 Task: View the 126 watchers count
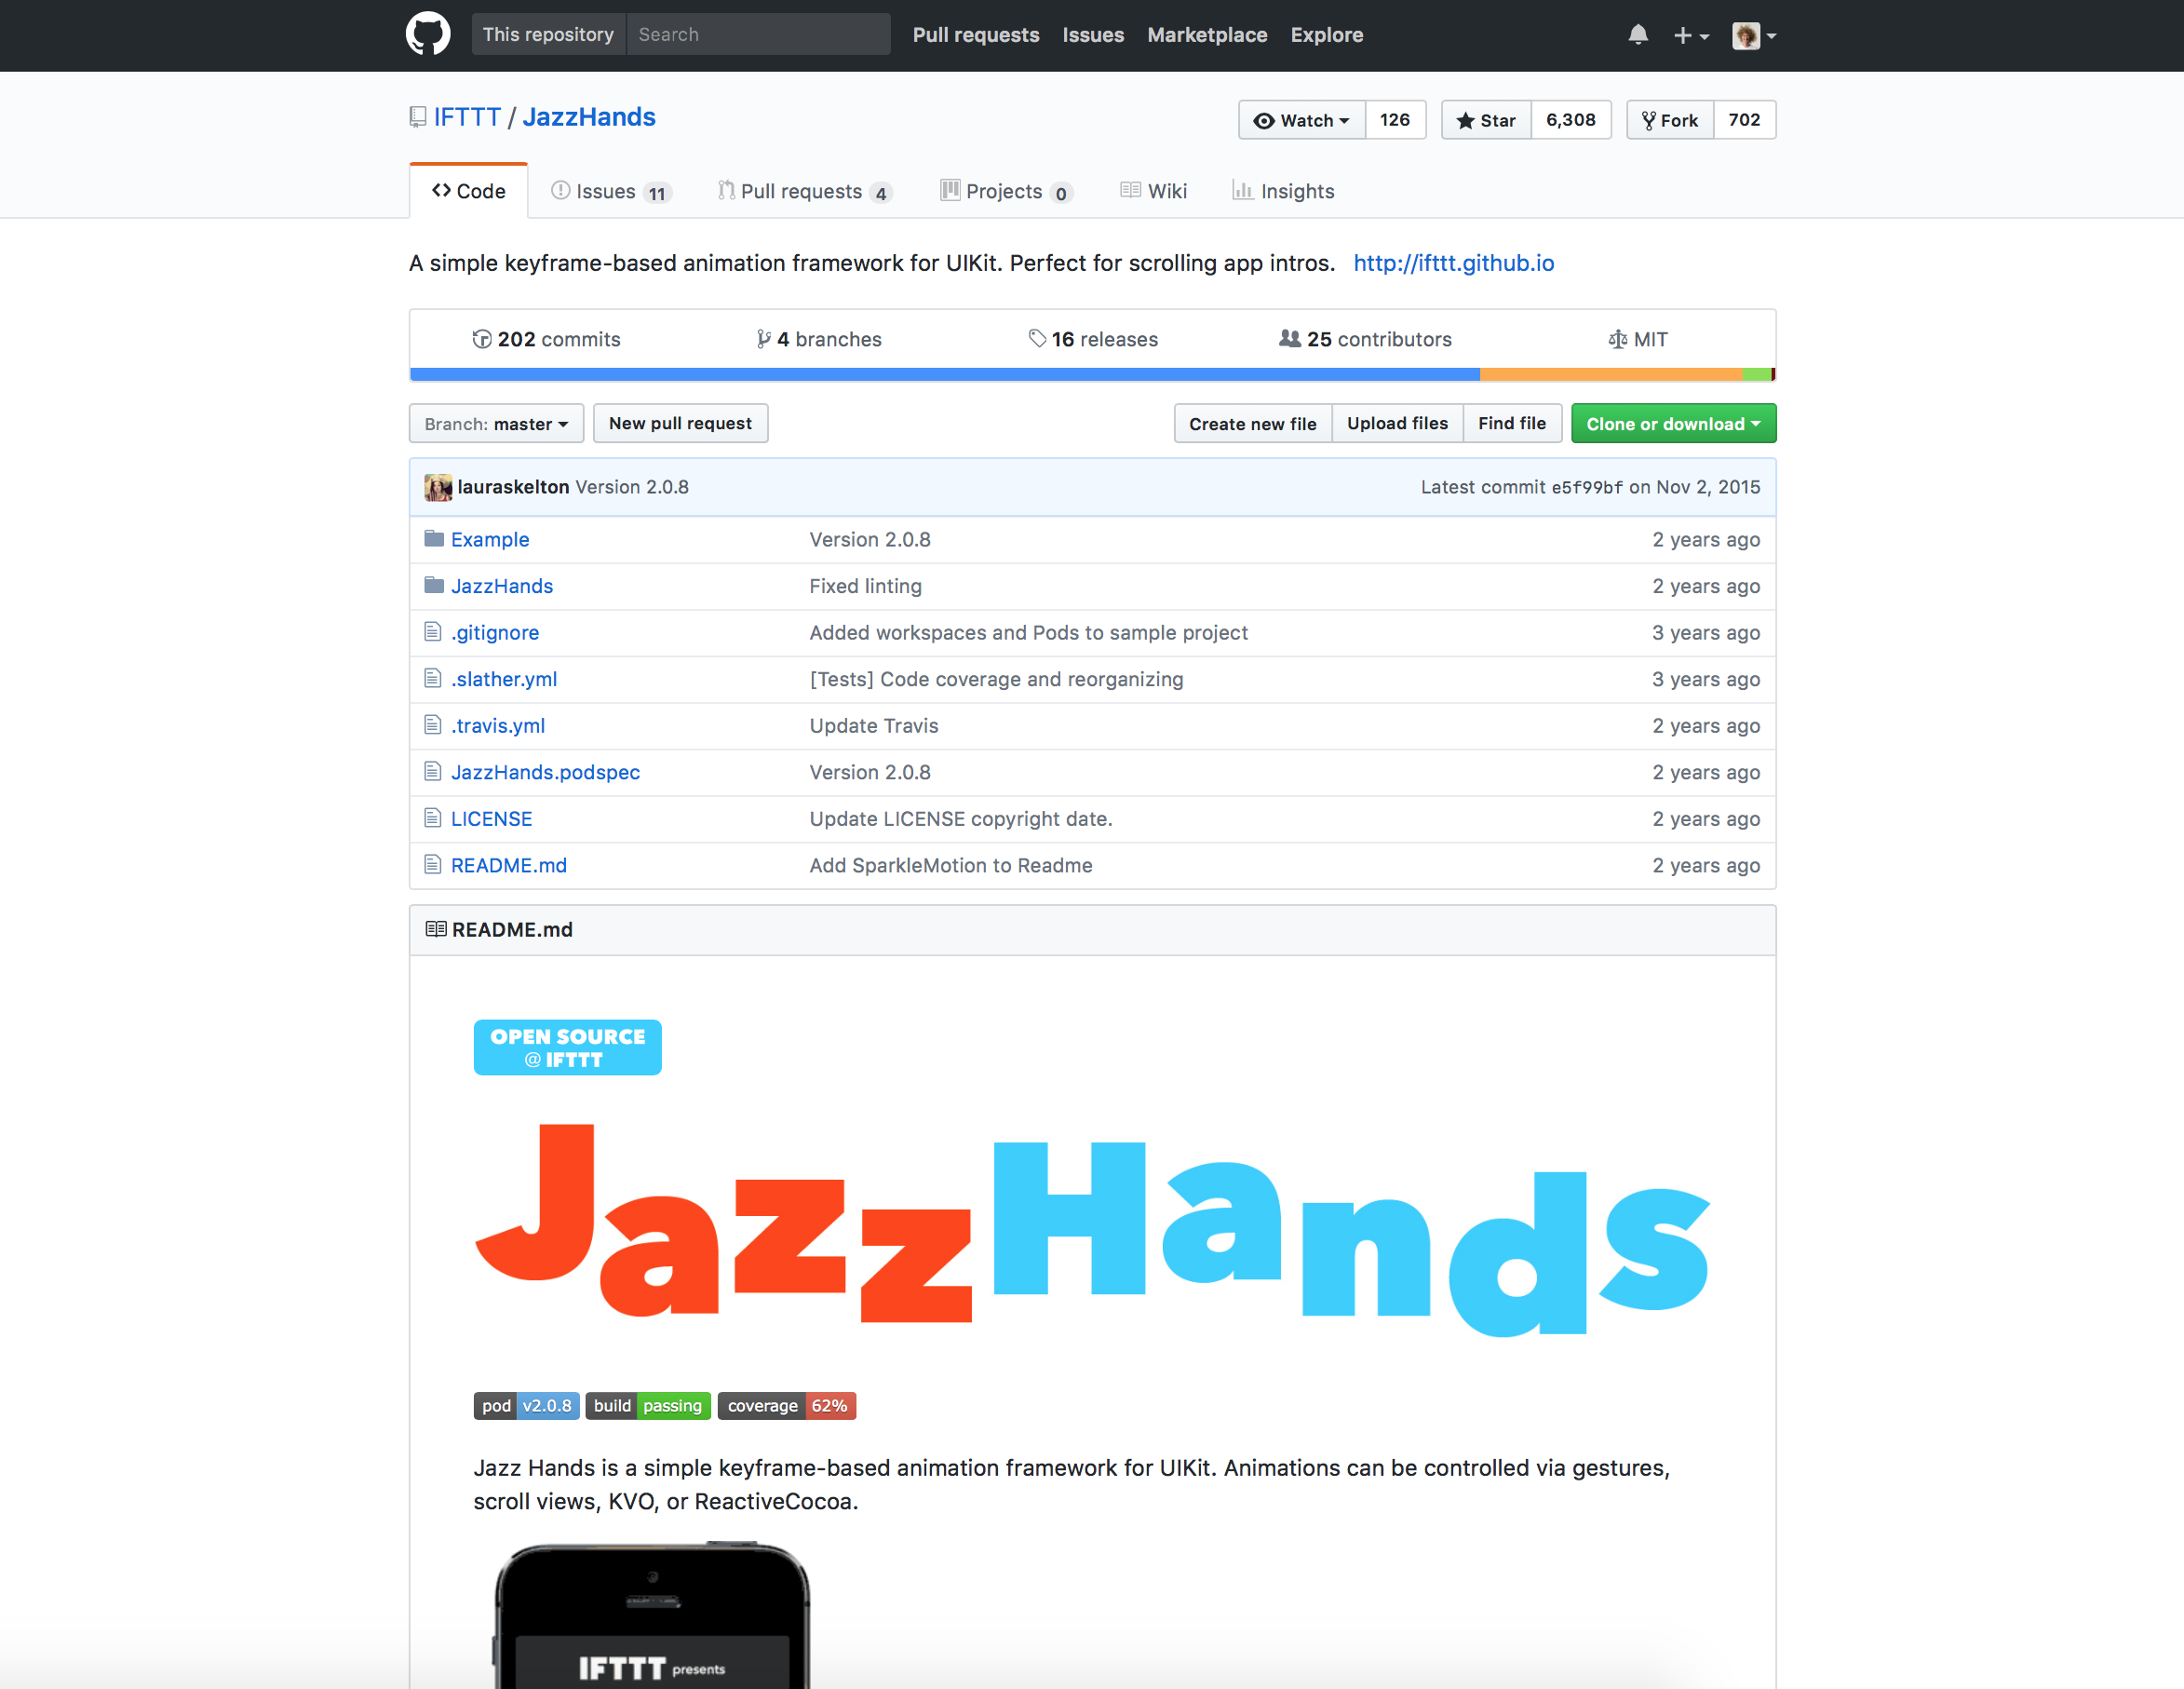click(1395, 120)
